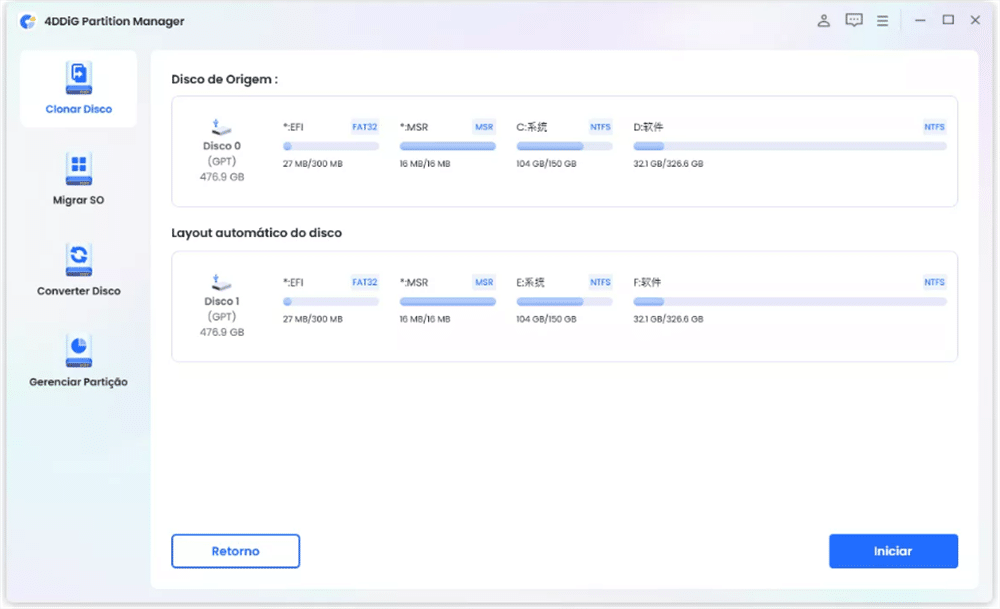The width and height of the screenshot is (1000, 609).
Task: Click the FAT32 tag on Disco 1 EFI
Action: tap(365, 282)
